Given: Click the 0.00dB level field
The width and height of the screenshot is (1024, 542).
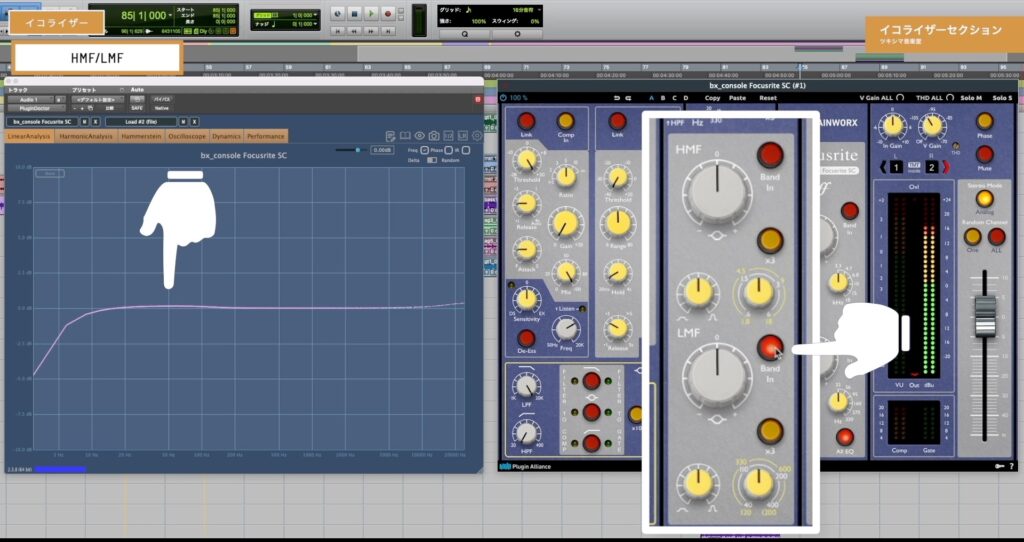Looking at the screenshot, I should [x=381, y=150].
